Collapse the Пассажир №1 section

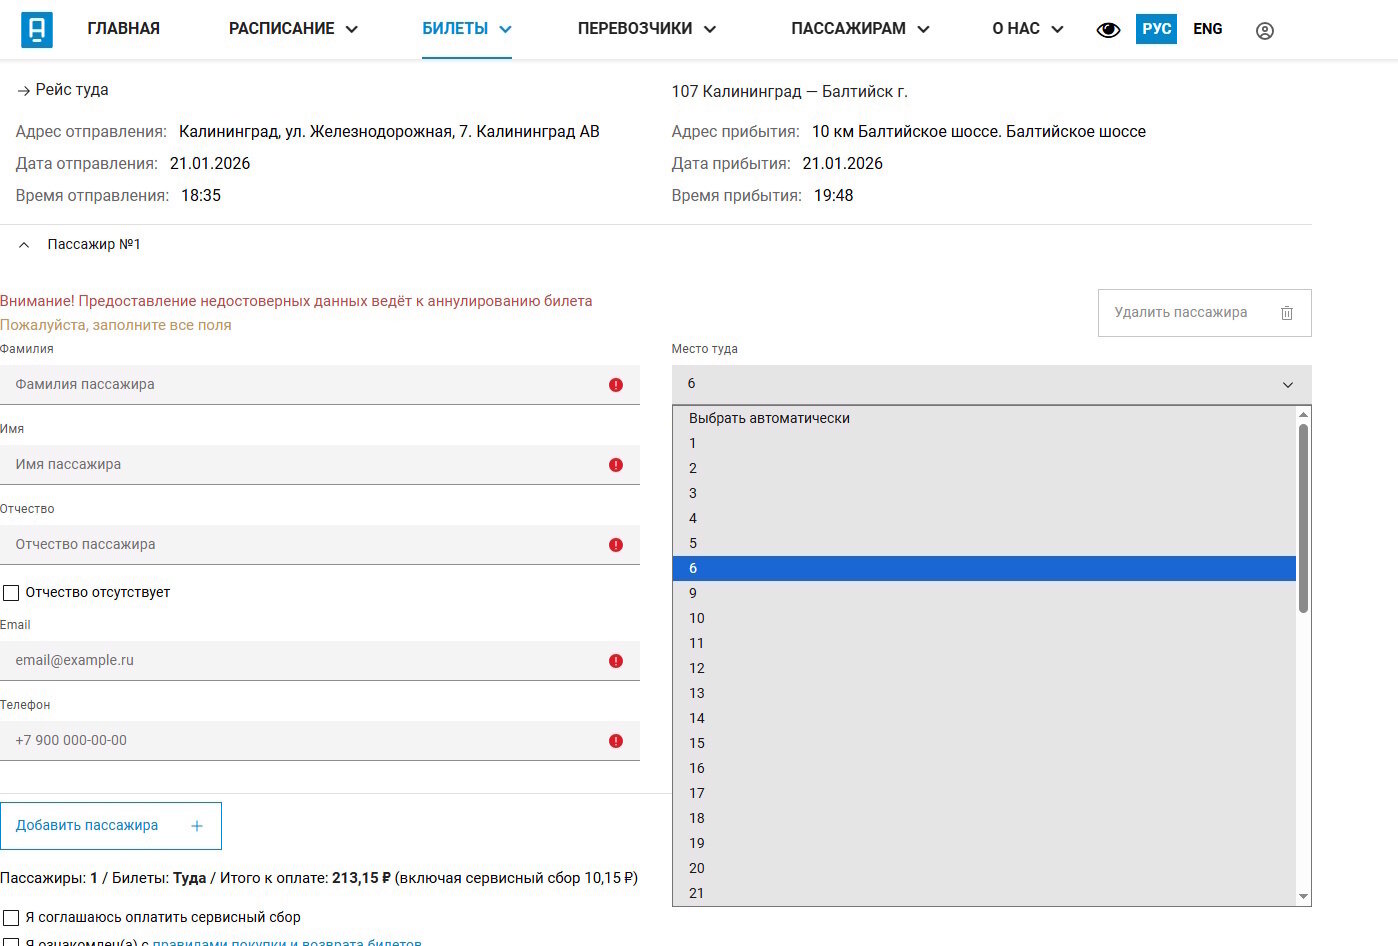point(25,245)
